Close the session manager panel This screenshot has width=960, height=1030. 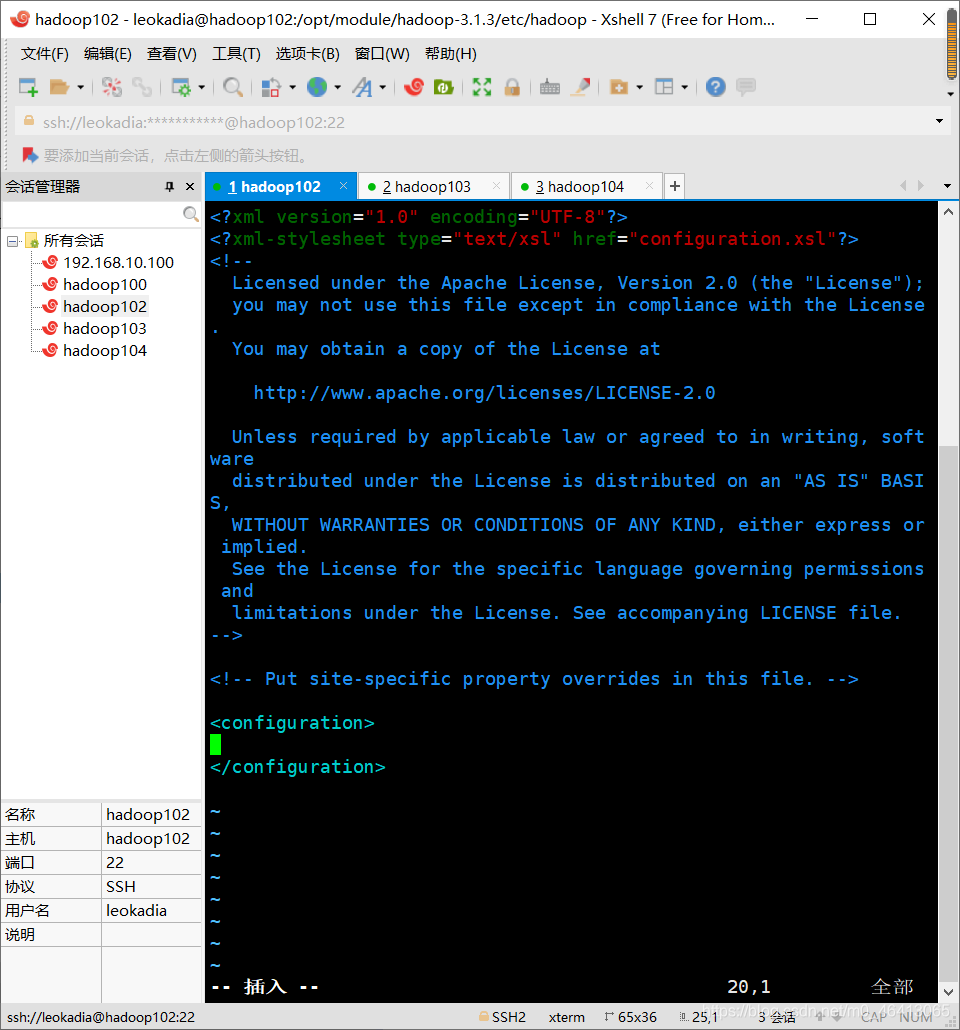tap(190, 187)
